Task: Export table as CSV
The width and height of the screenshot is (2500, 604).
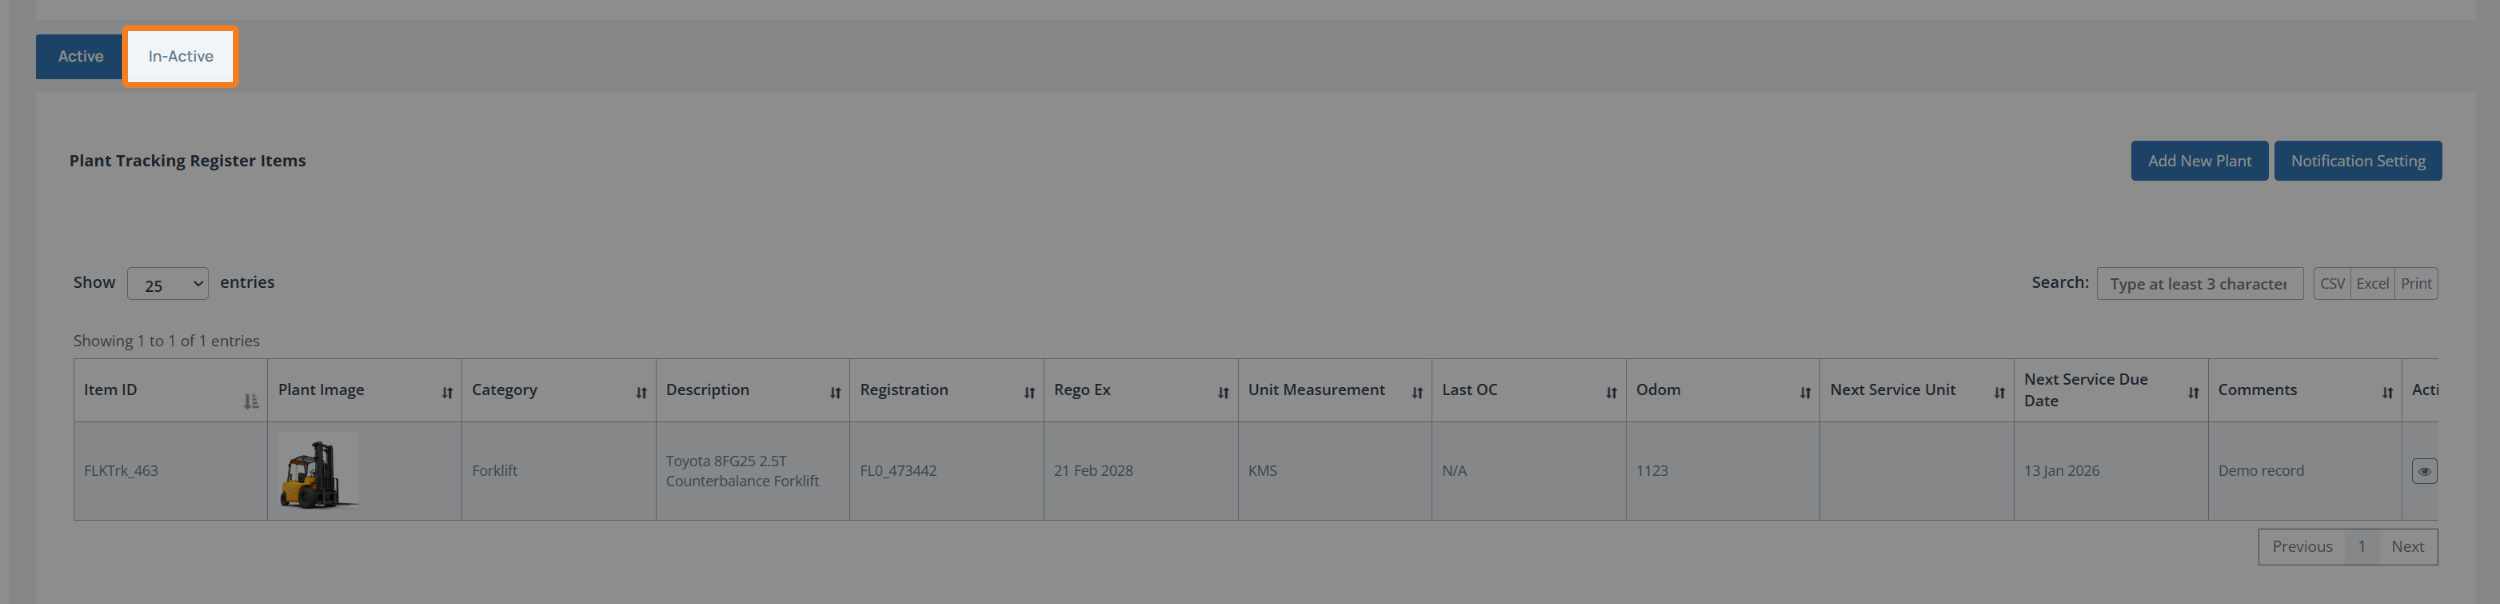Action: pyautogui.click(x=2332, y=284)
